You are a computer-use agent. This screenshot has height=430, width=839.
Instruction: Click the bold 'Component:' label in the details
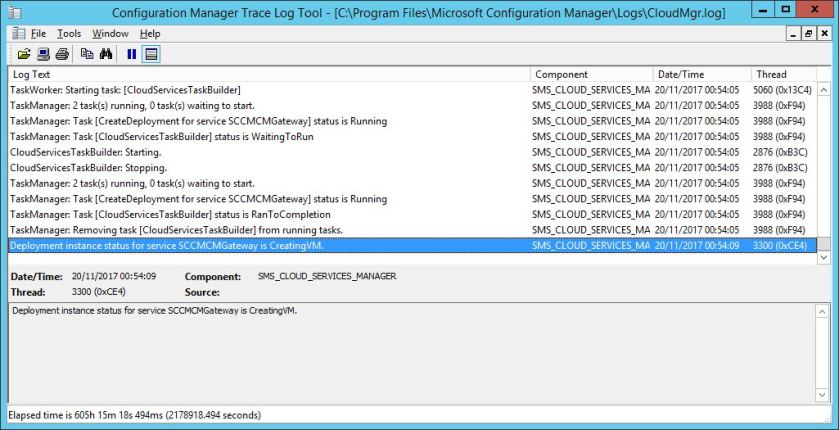pos(212,277)
